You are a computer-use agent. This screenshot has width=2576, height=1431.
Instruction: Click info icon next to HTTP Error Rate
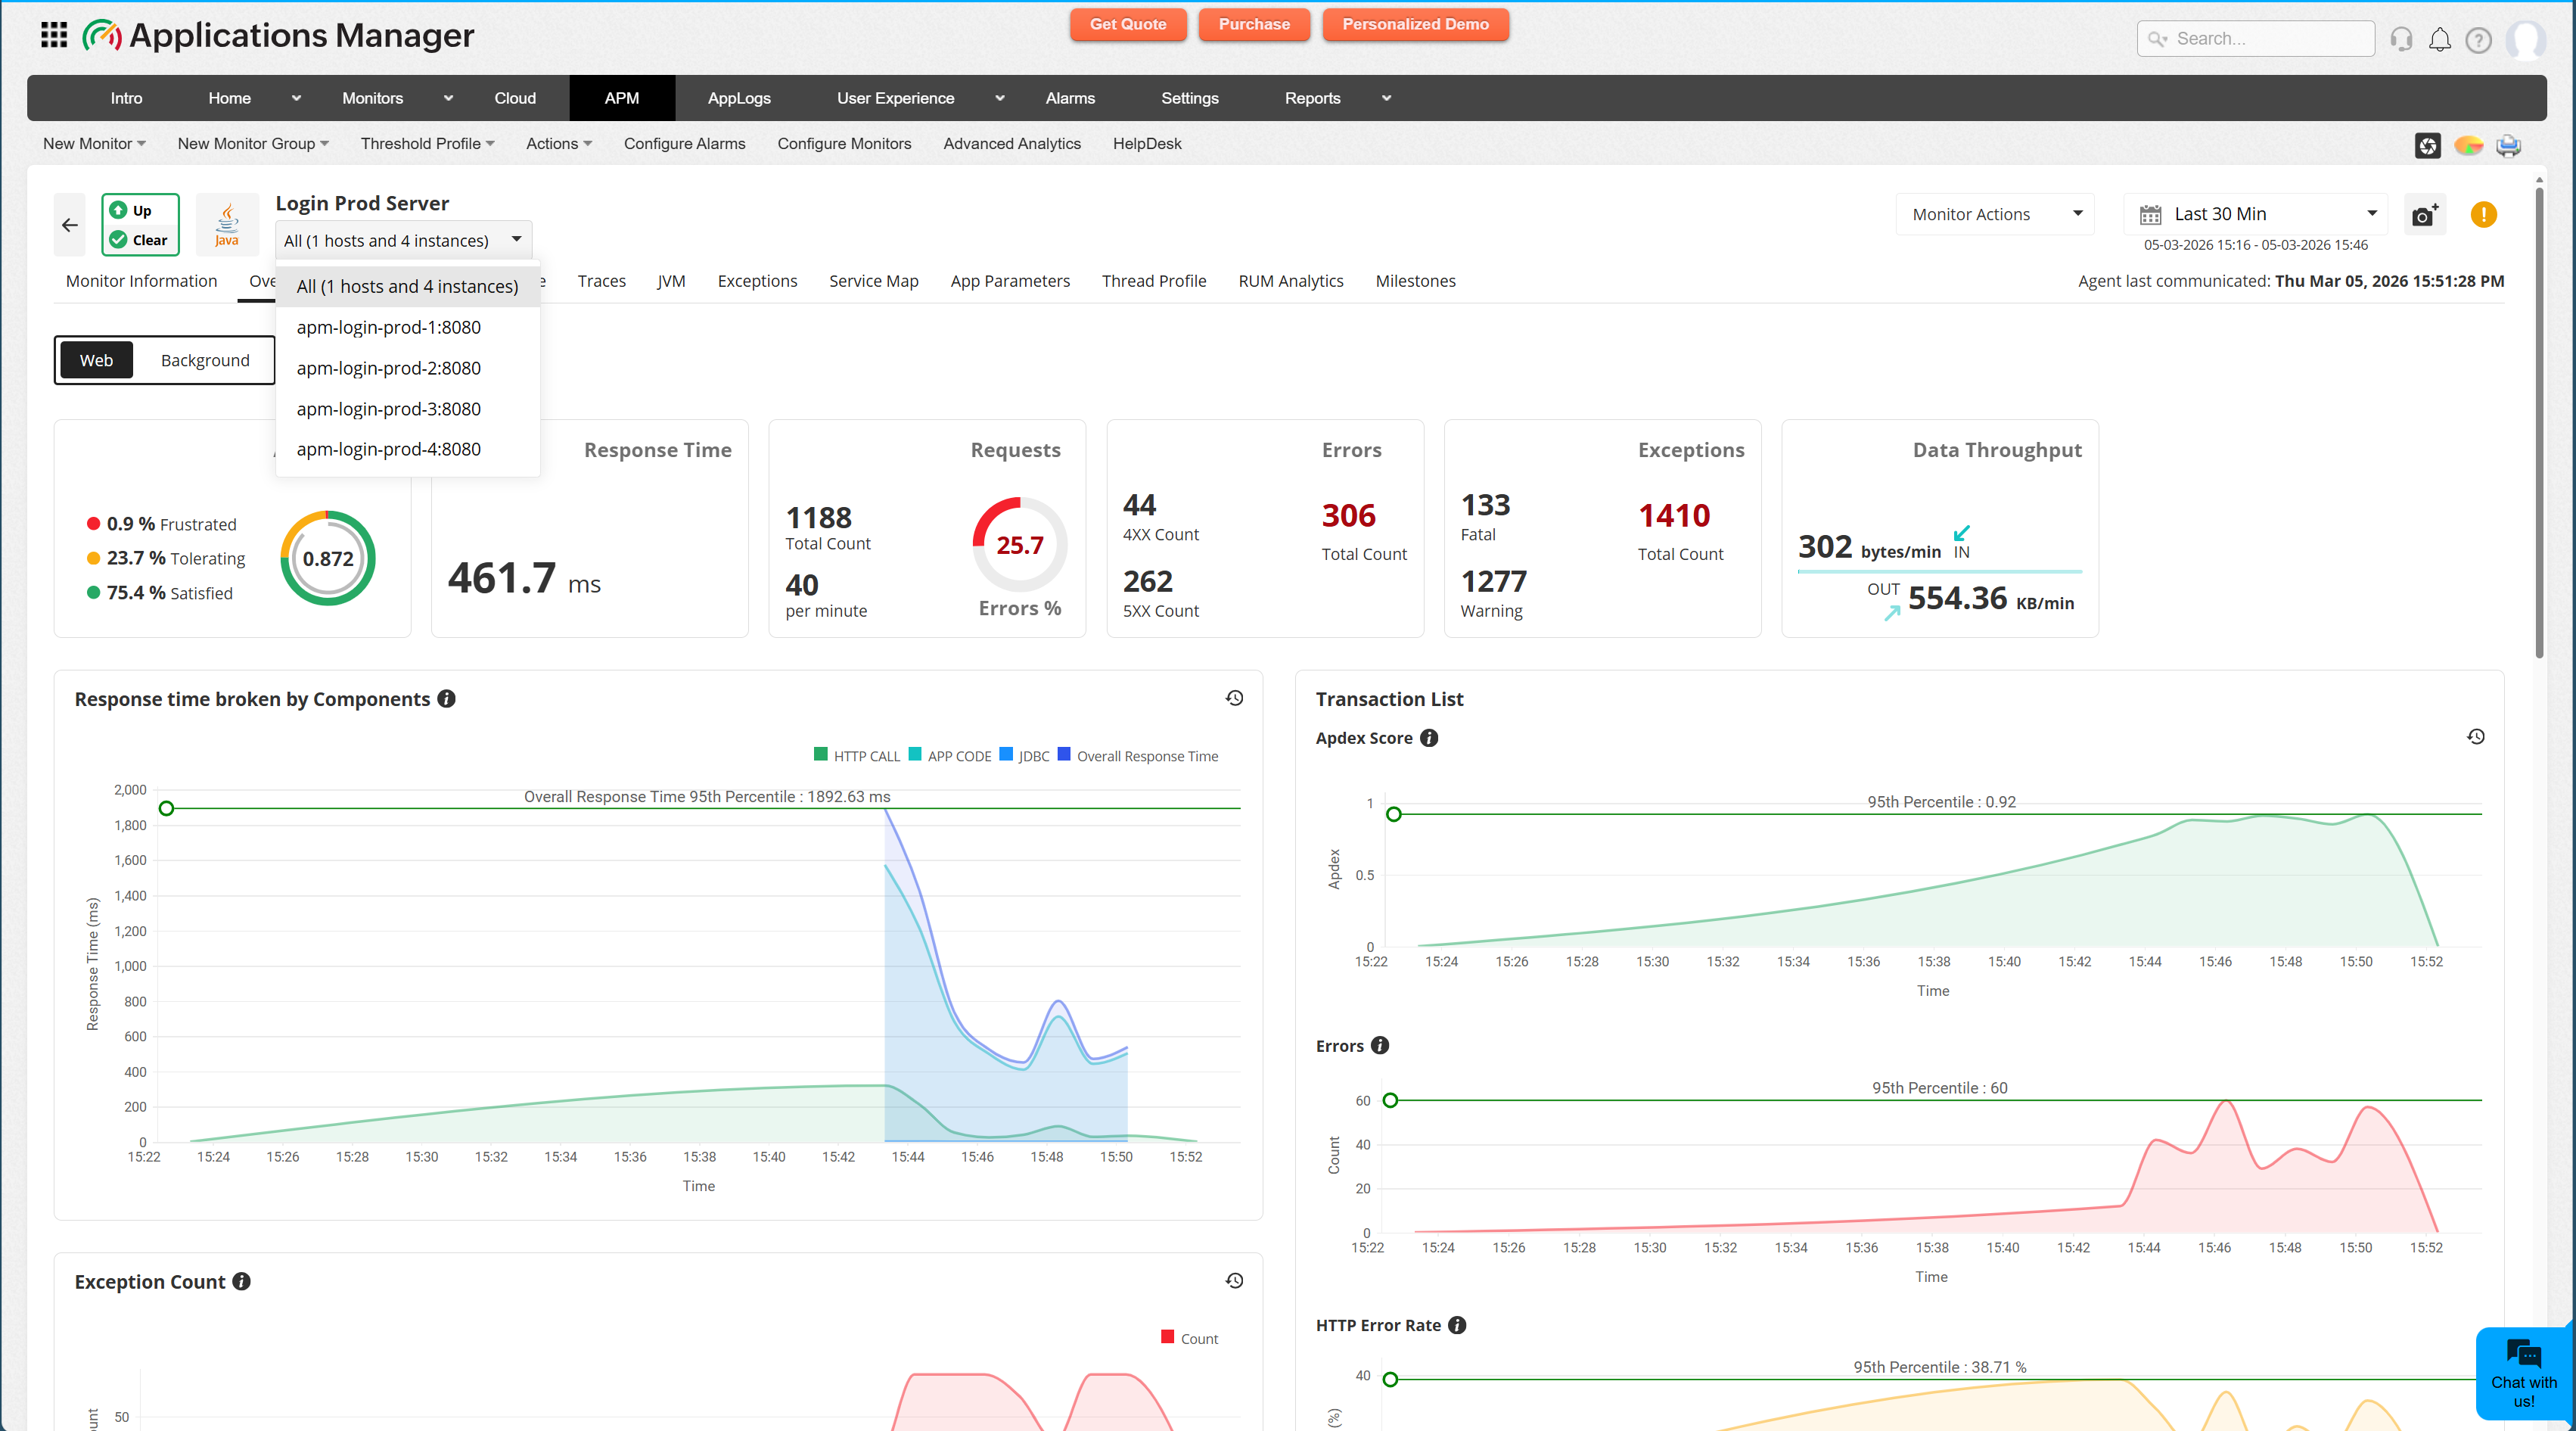tap(1457, 1325)
